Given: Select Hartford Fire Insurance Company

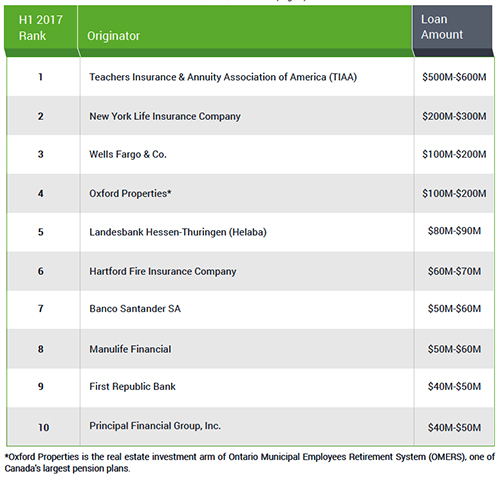Looking at the screenshot, I should pyautogui.click(x=163, y=271).
